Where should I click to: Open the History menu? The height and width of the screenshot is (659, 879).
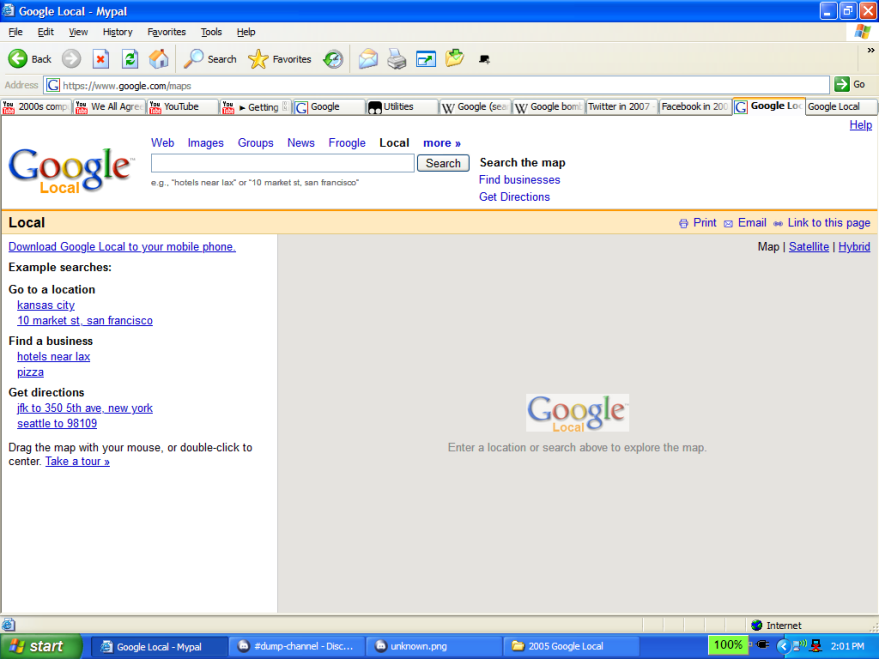tap(117, 32)
